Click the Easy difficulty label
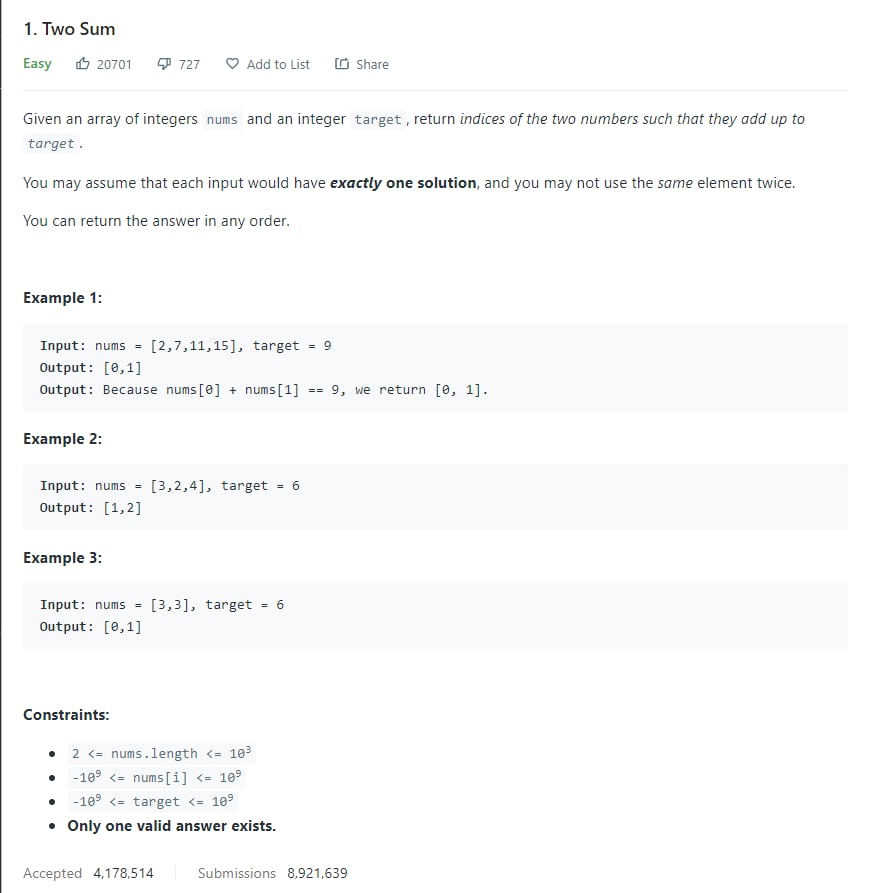Image resolution: width=869 pixels, height=893 pixels. [37, 63]
